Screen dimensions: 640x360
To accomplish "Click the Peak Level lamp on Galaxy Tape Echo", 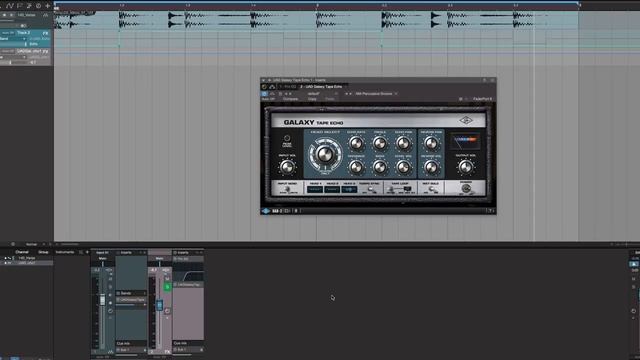I will [287, 138].
